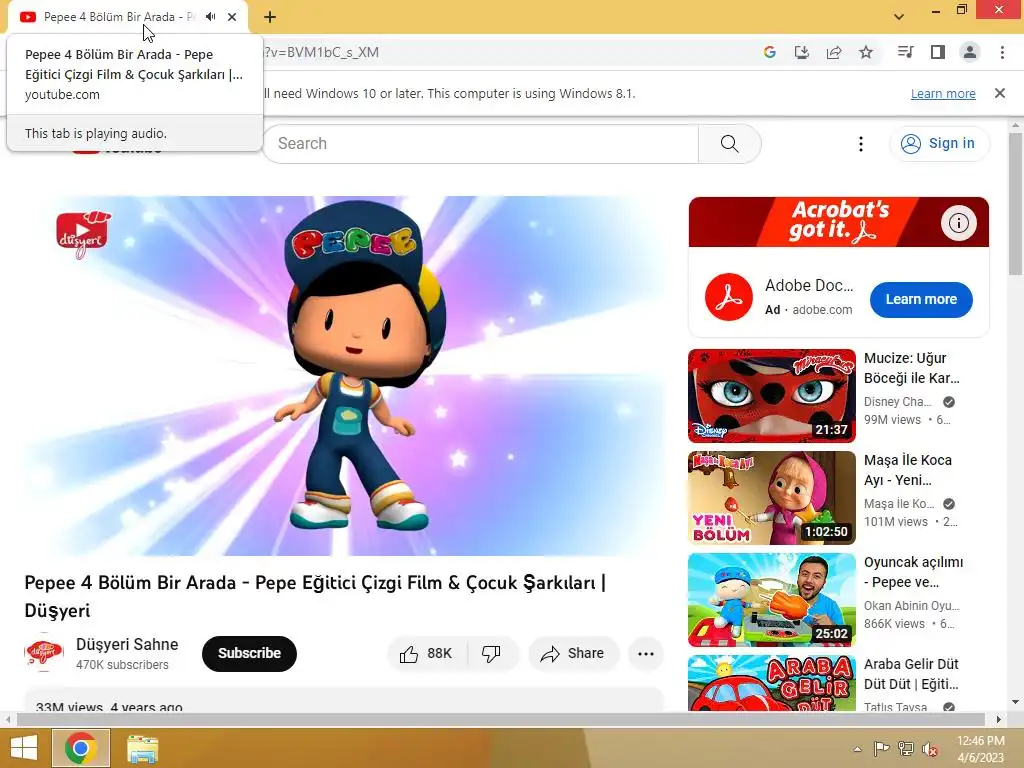
Task: Click the share page icon in the address bar
Action: coord(834,52)
